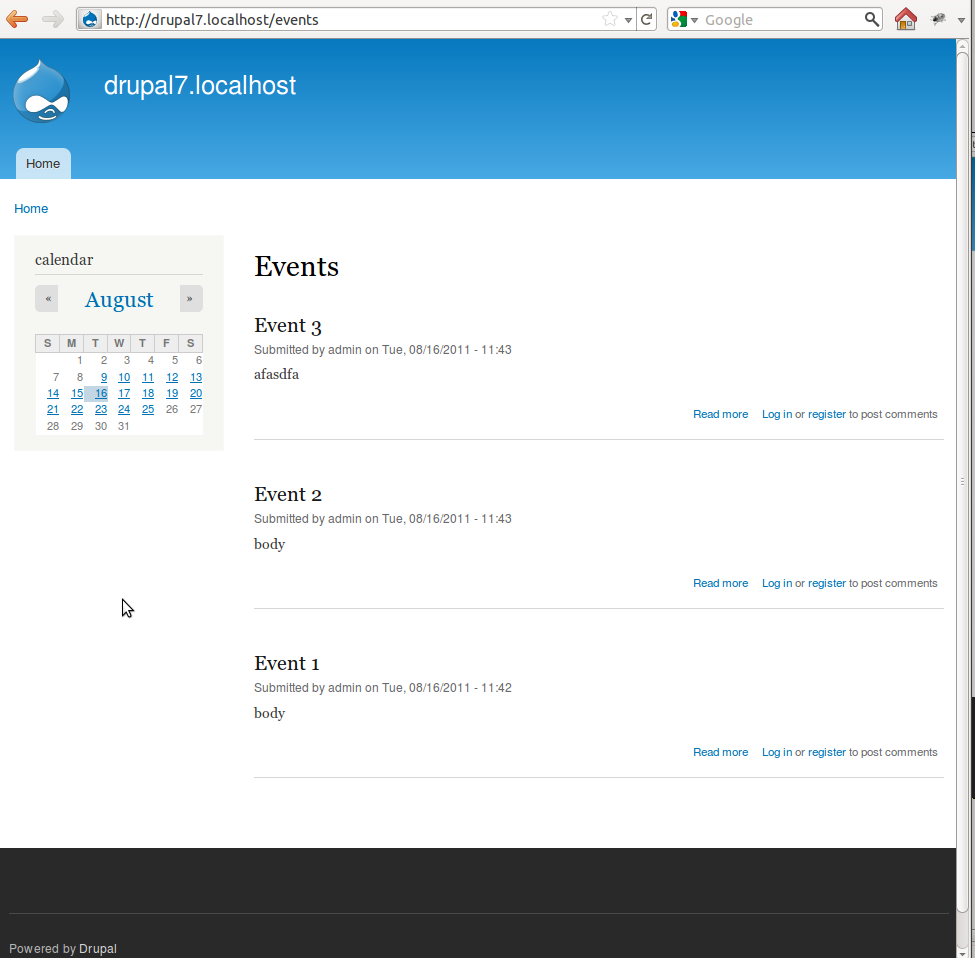Open the URL history dropdown arrow
The height and width of the screenshot is (958, 975).
coord(628,20)
